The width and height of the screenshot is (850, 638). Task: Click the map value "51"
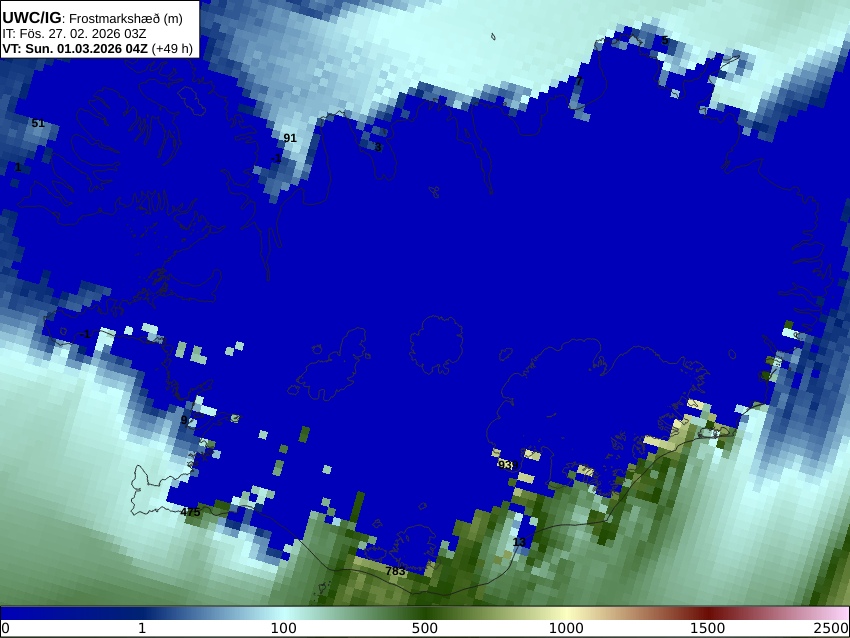(38, 123)
